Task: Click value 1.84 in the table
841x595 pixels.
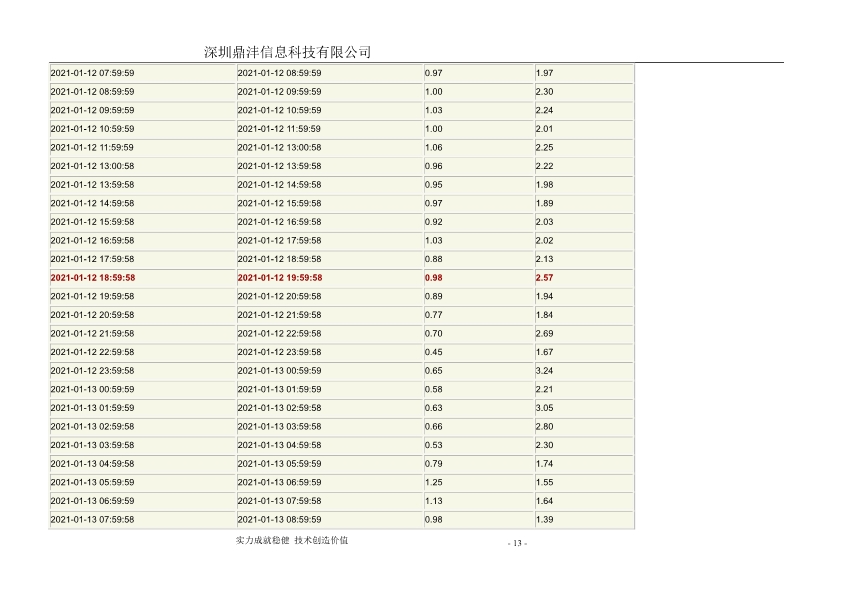Action: (544, 315)
